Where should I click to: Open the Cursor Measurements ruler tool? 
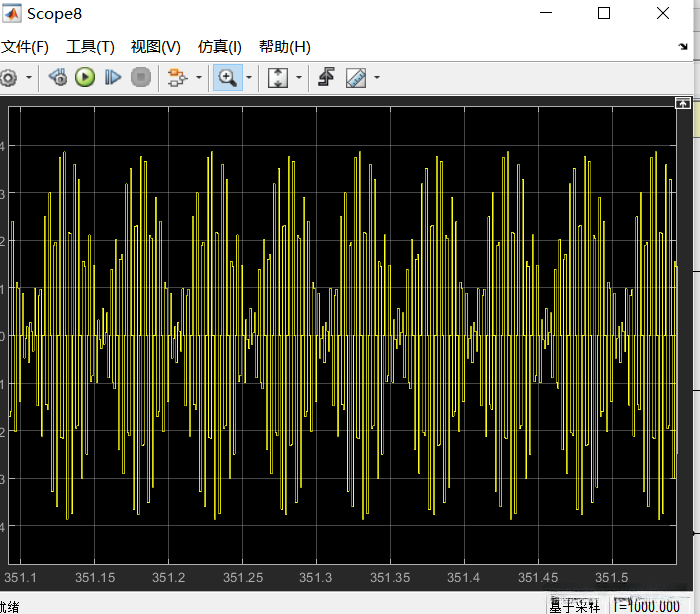point(356,77)
